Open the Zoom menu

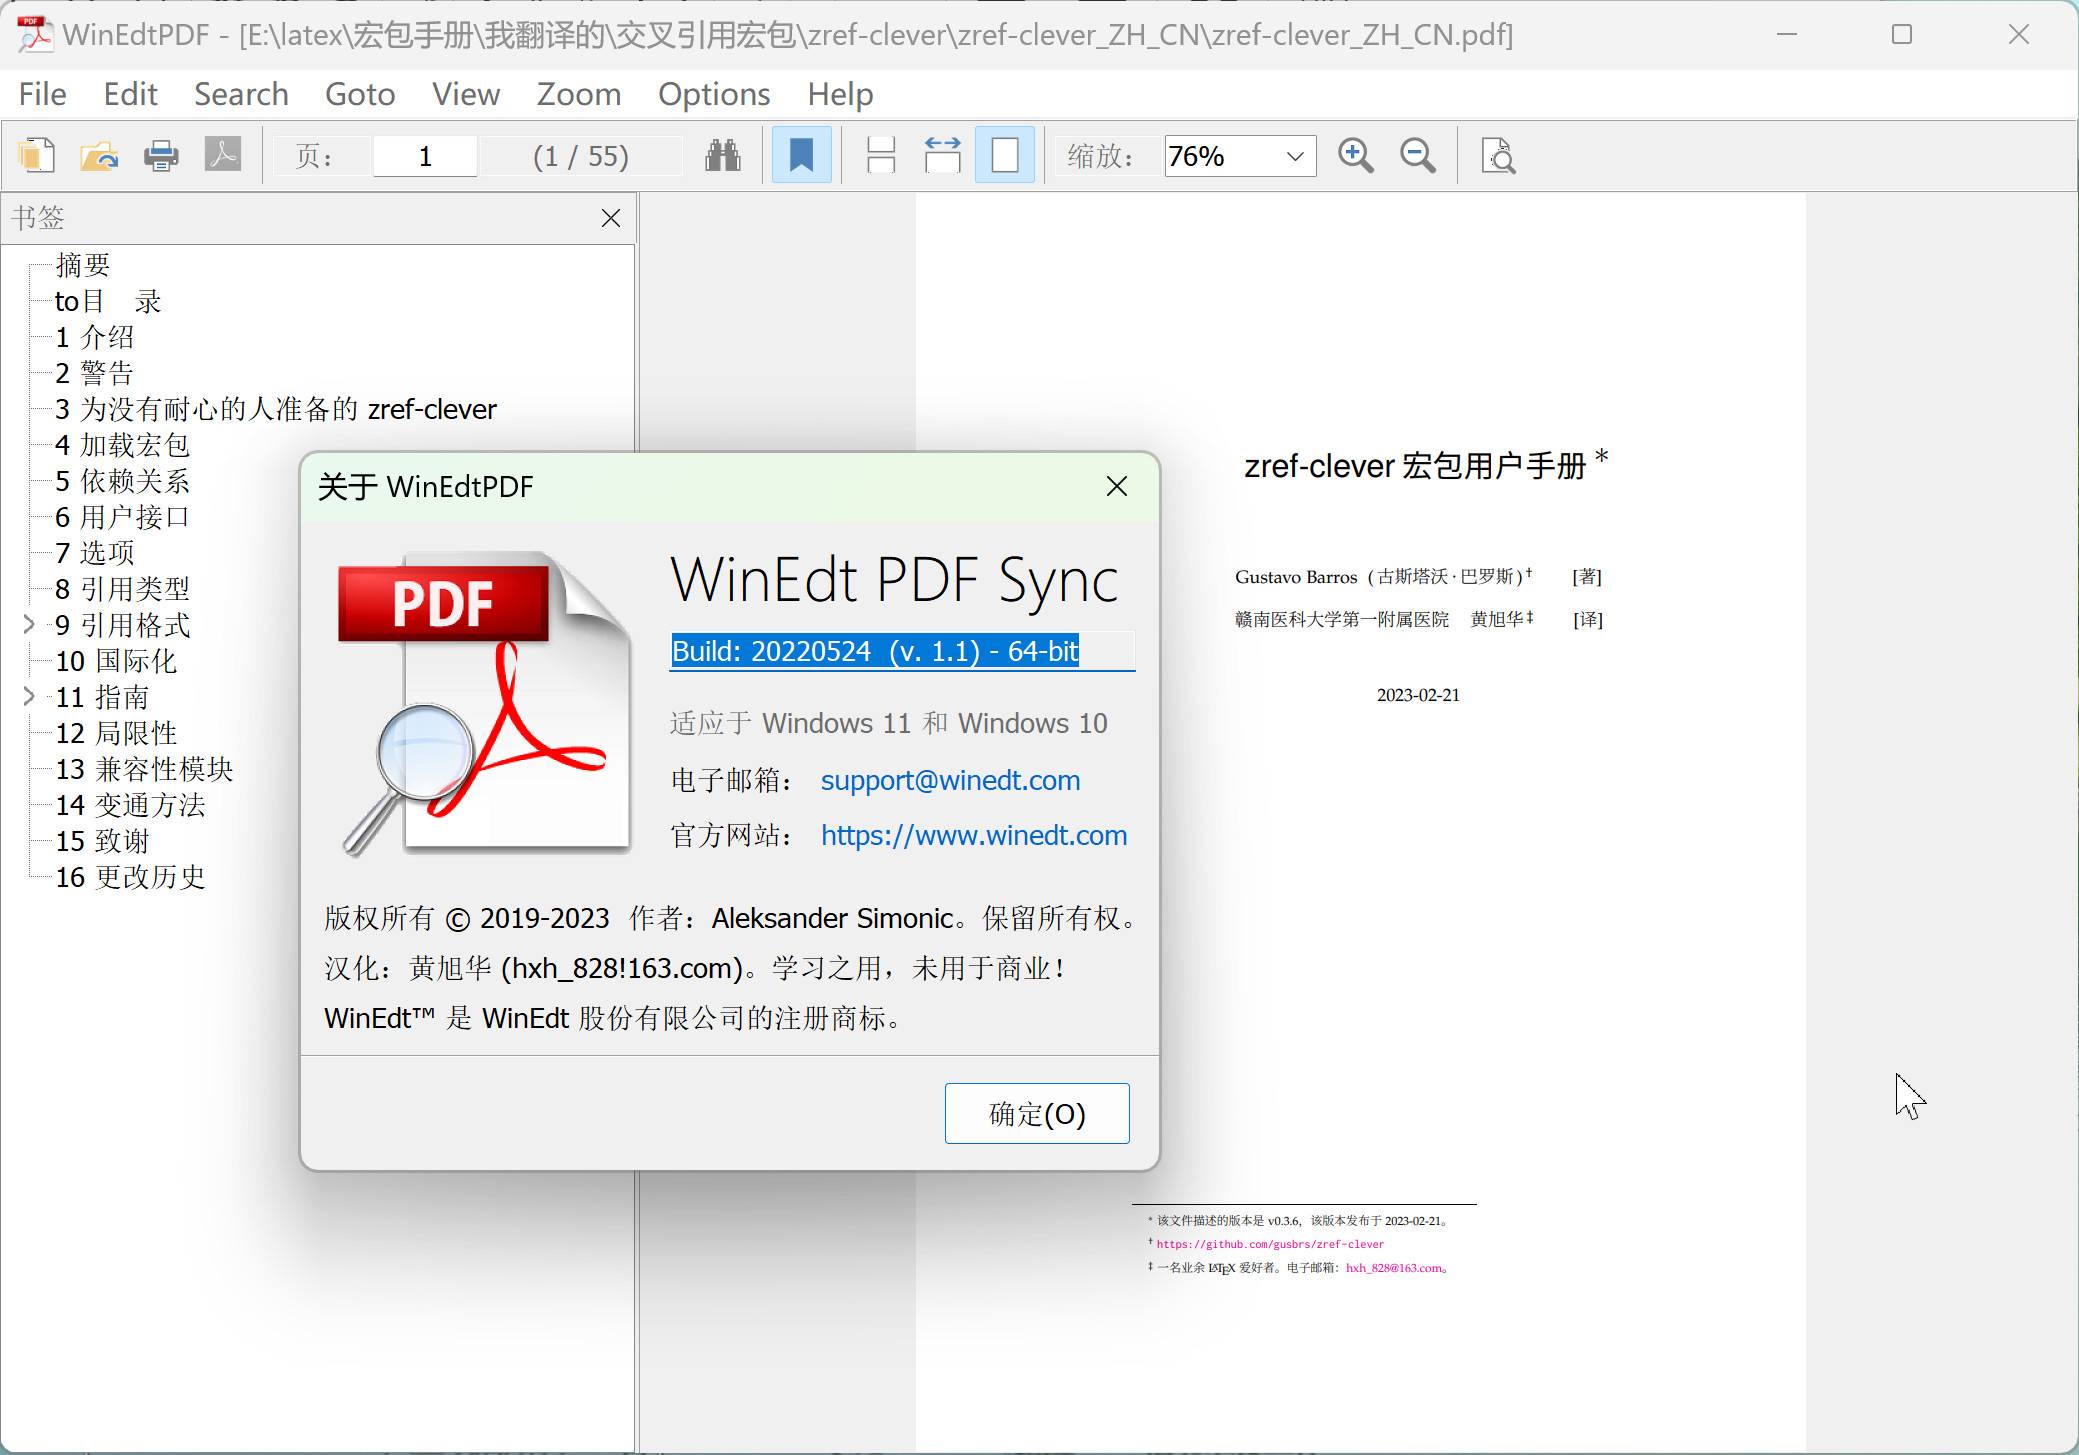[x=579, y=94]
